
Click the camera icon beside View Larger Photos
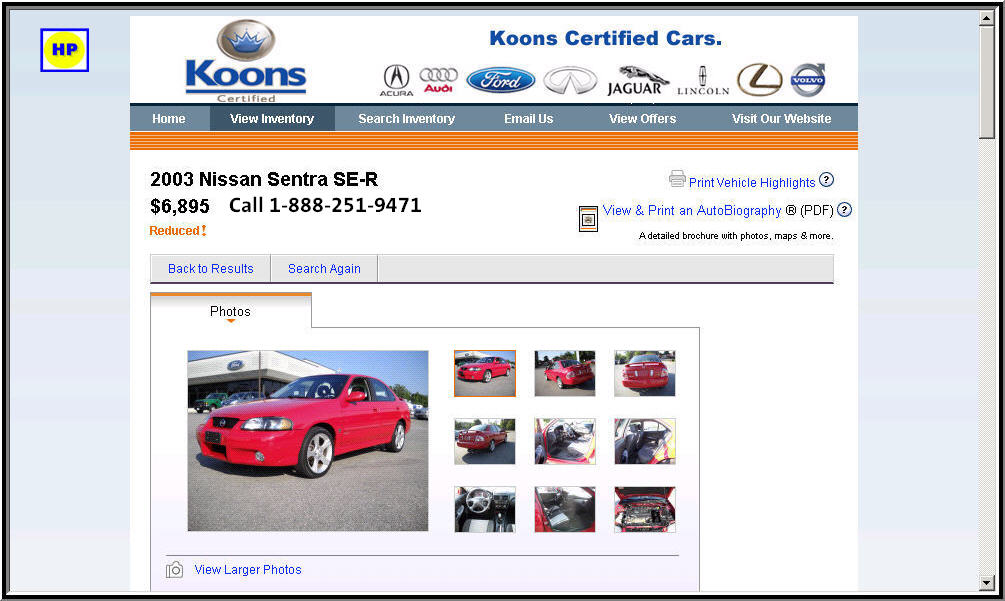click(174, 570)
